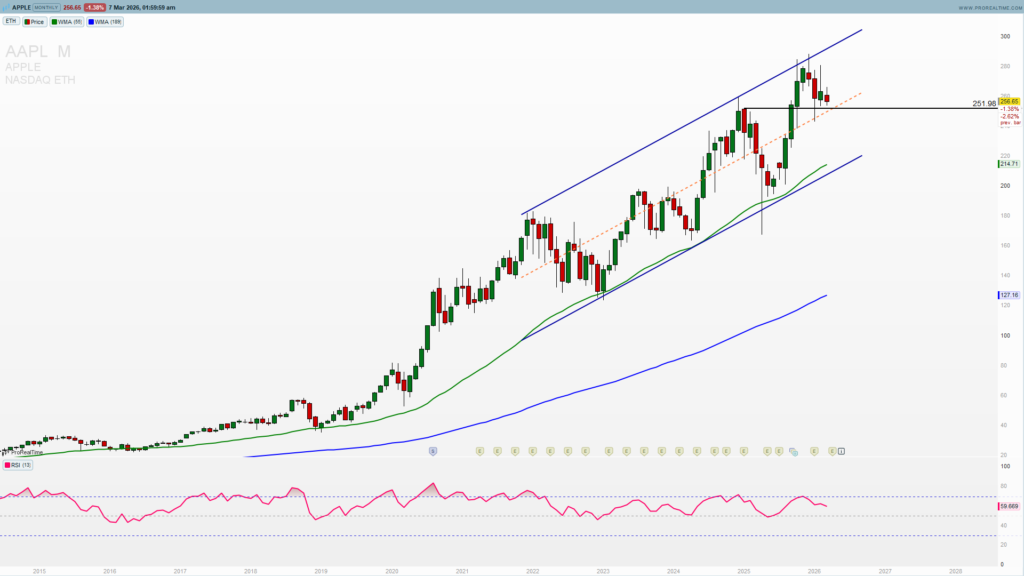
Task: Click the 251.98 horizontal level label
Action: (x=983, y=103)
